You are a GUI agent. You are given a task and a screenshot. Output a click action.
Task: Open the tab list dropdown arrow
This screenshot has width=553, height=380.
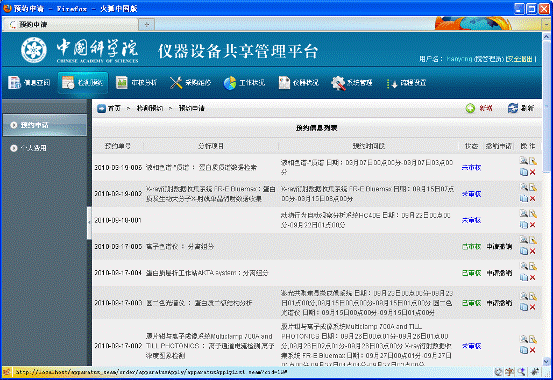click(546, 24)
